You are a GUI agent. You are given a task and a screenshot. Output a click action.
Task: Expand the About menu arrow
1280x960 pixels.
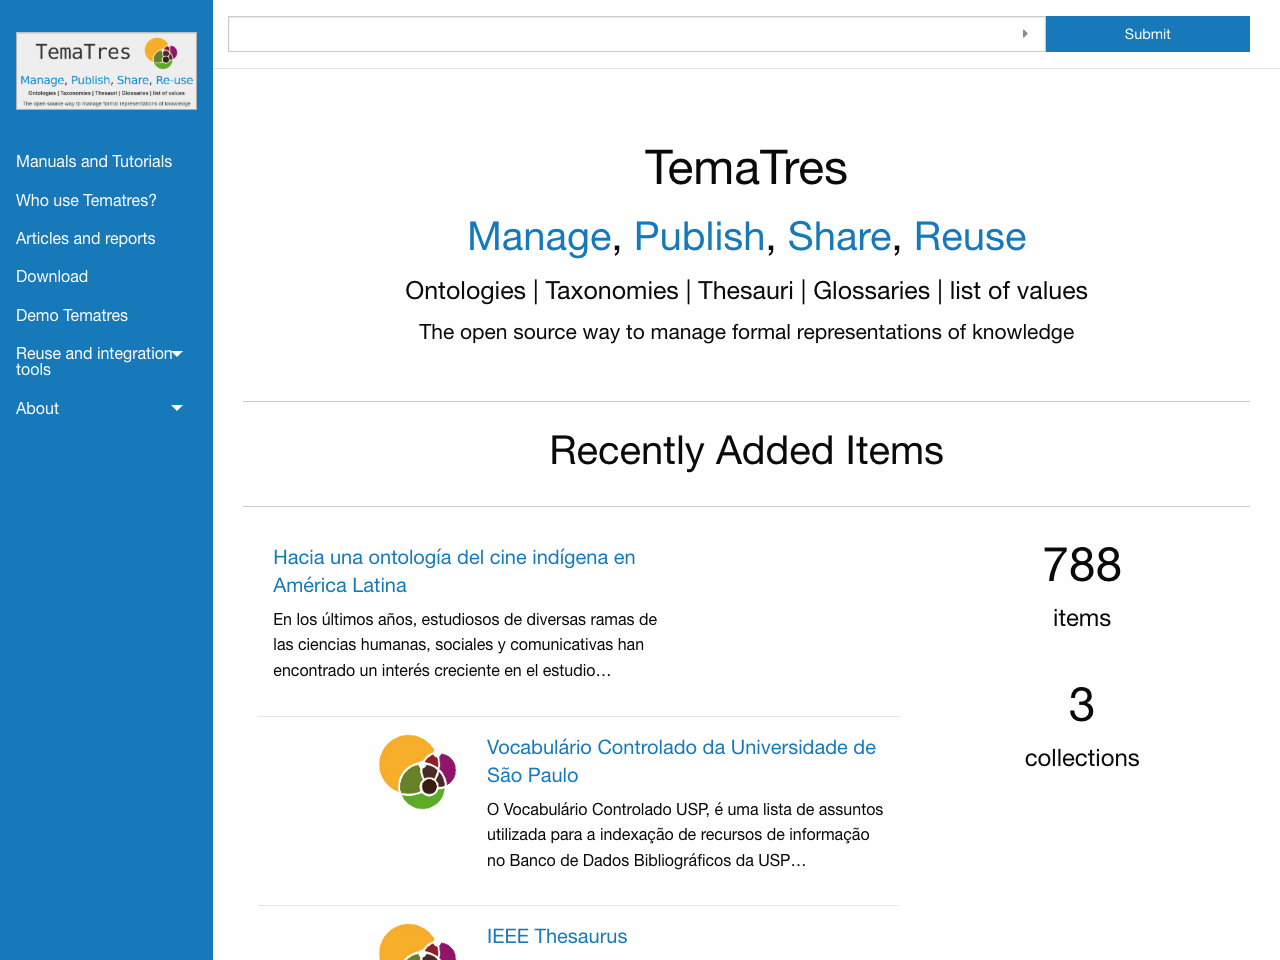[x=177, y=408]
